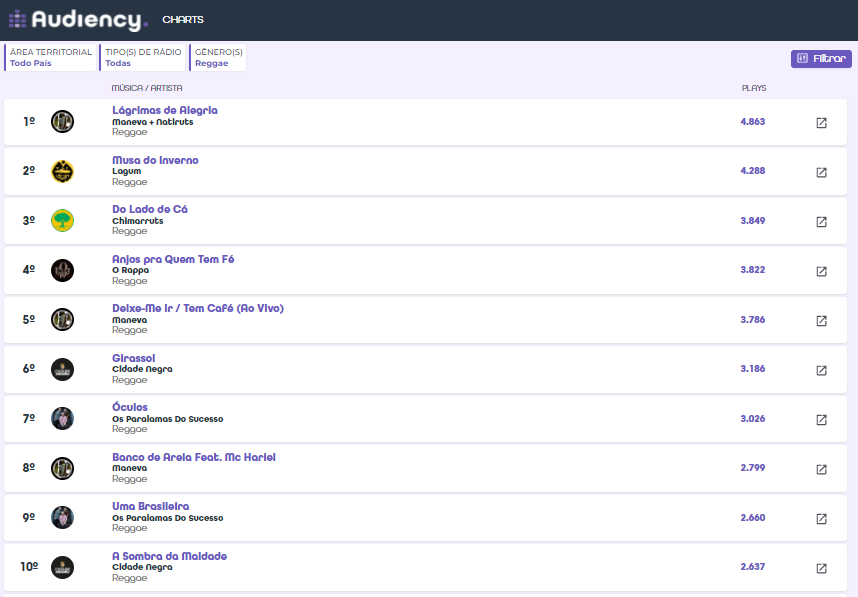Click the MÚSICA / ARTISTA column header
This screenshot has height=597, width=858.
point(147,88)
